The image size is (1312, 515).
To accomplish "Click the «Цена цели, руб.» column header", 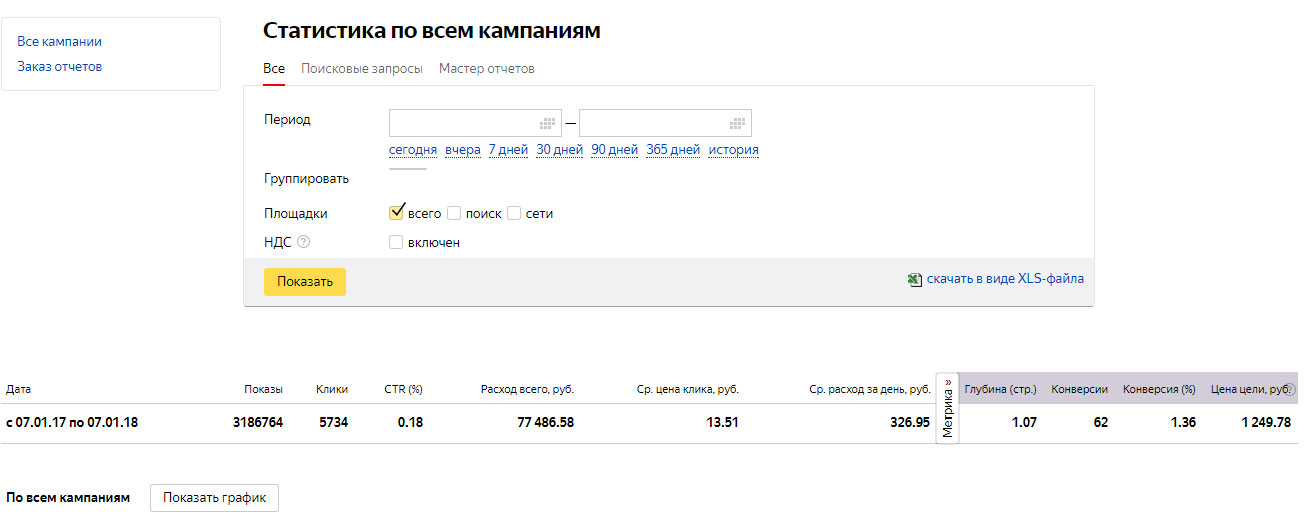I will [1250, 389].
